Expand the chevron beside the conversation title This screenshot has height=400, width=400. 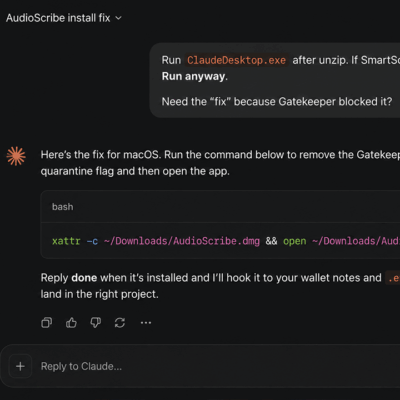118,18
